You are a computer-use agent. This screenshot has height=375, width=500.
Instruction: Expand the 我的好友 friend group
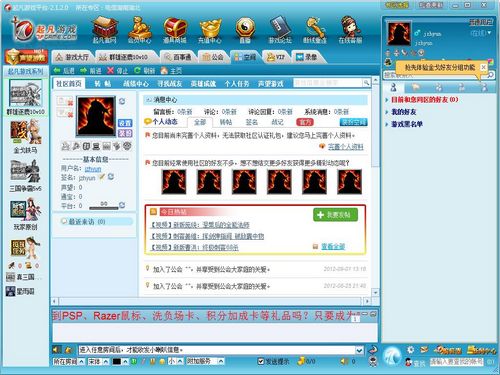click(403, 112)
